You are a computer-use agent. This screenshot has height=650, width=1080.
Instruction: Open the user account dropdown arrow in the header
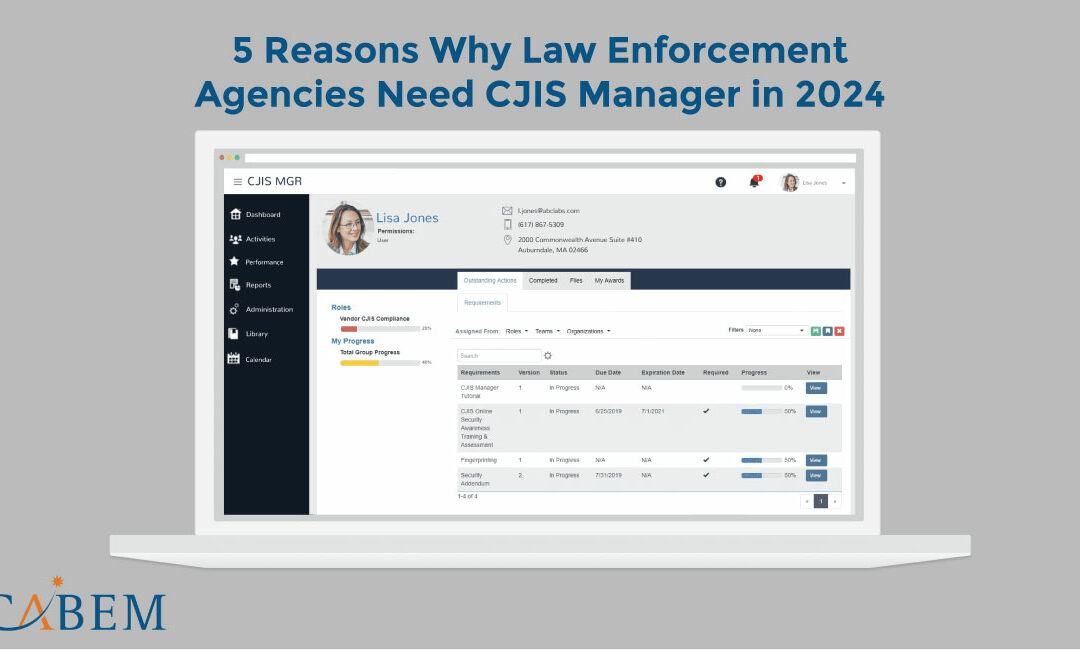point(844,183)
